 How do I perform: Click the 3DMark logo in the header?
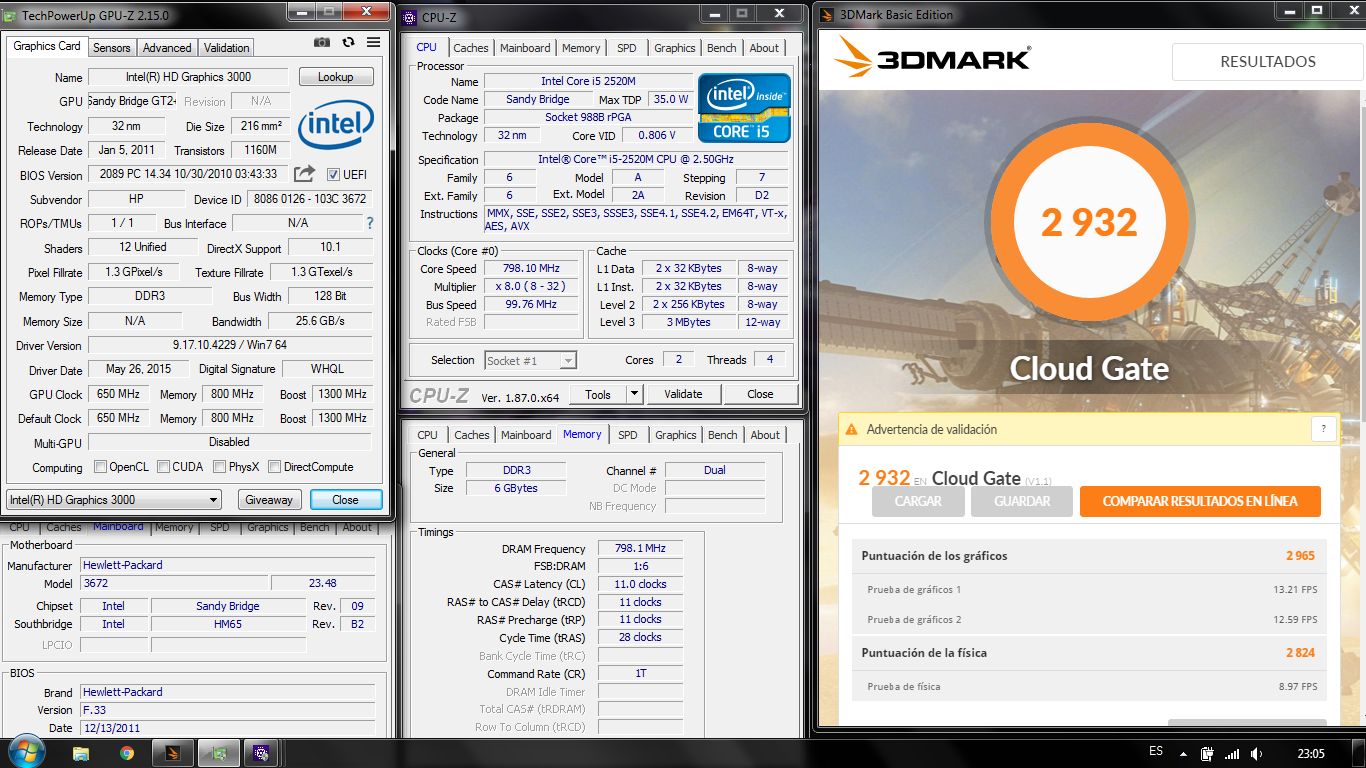932,59
